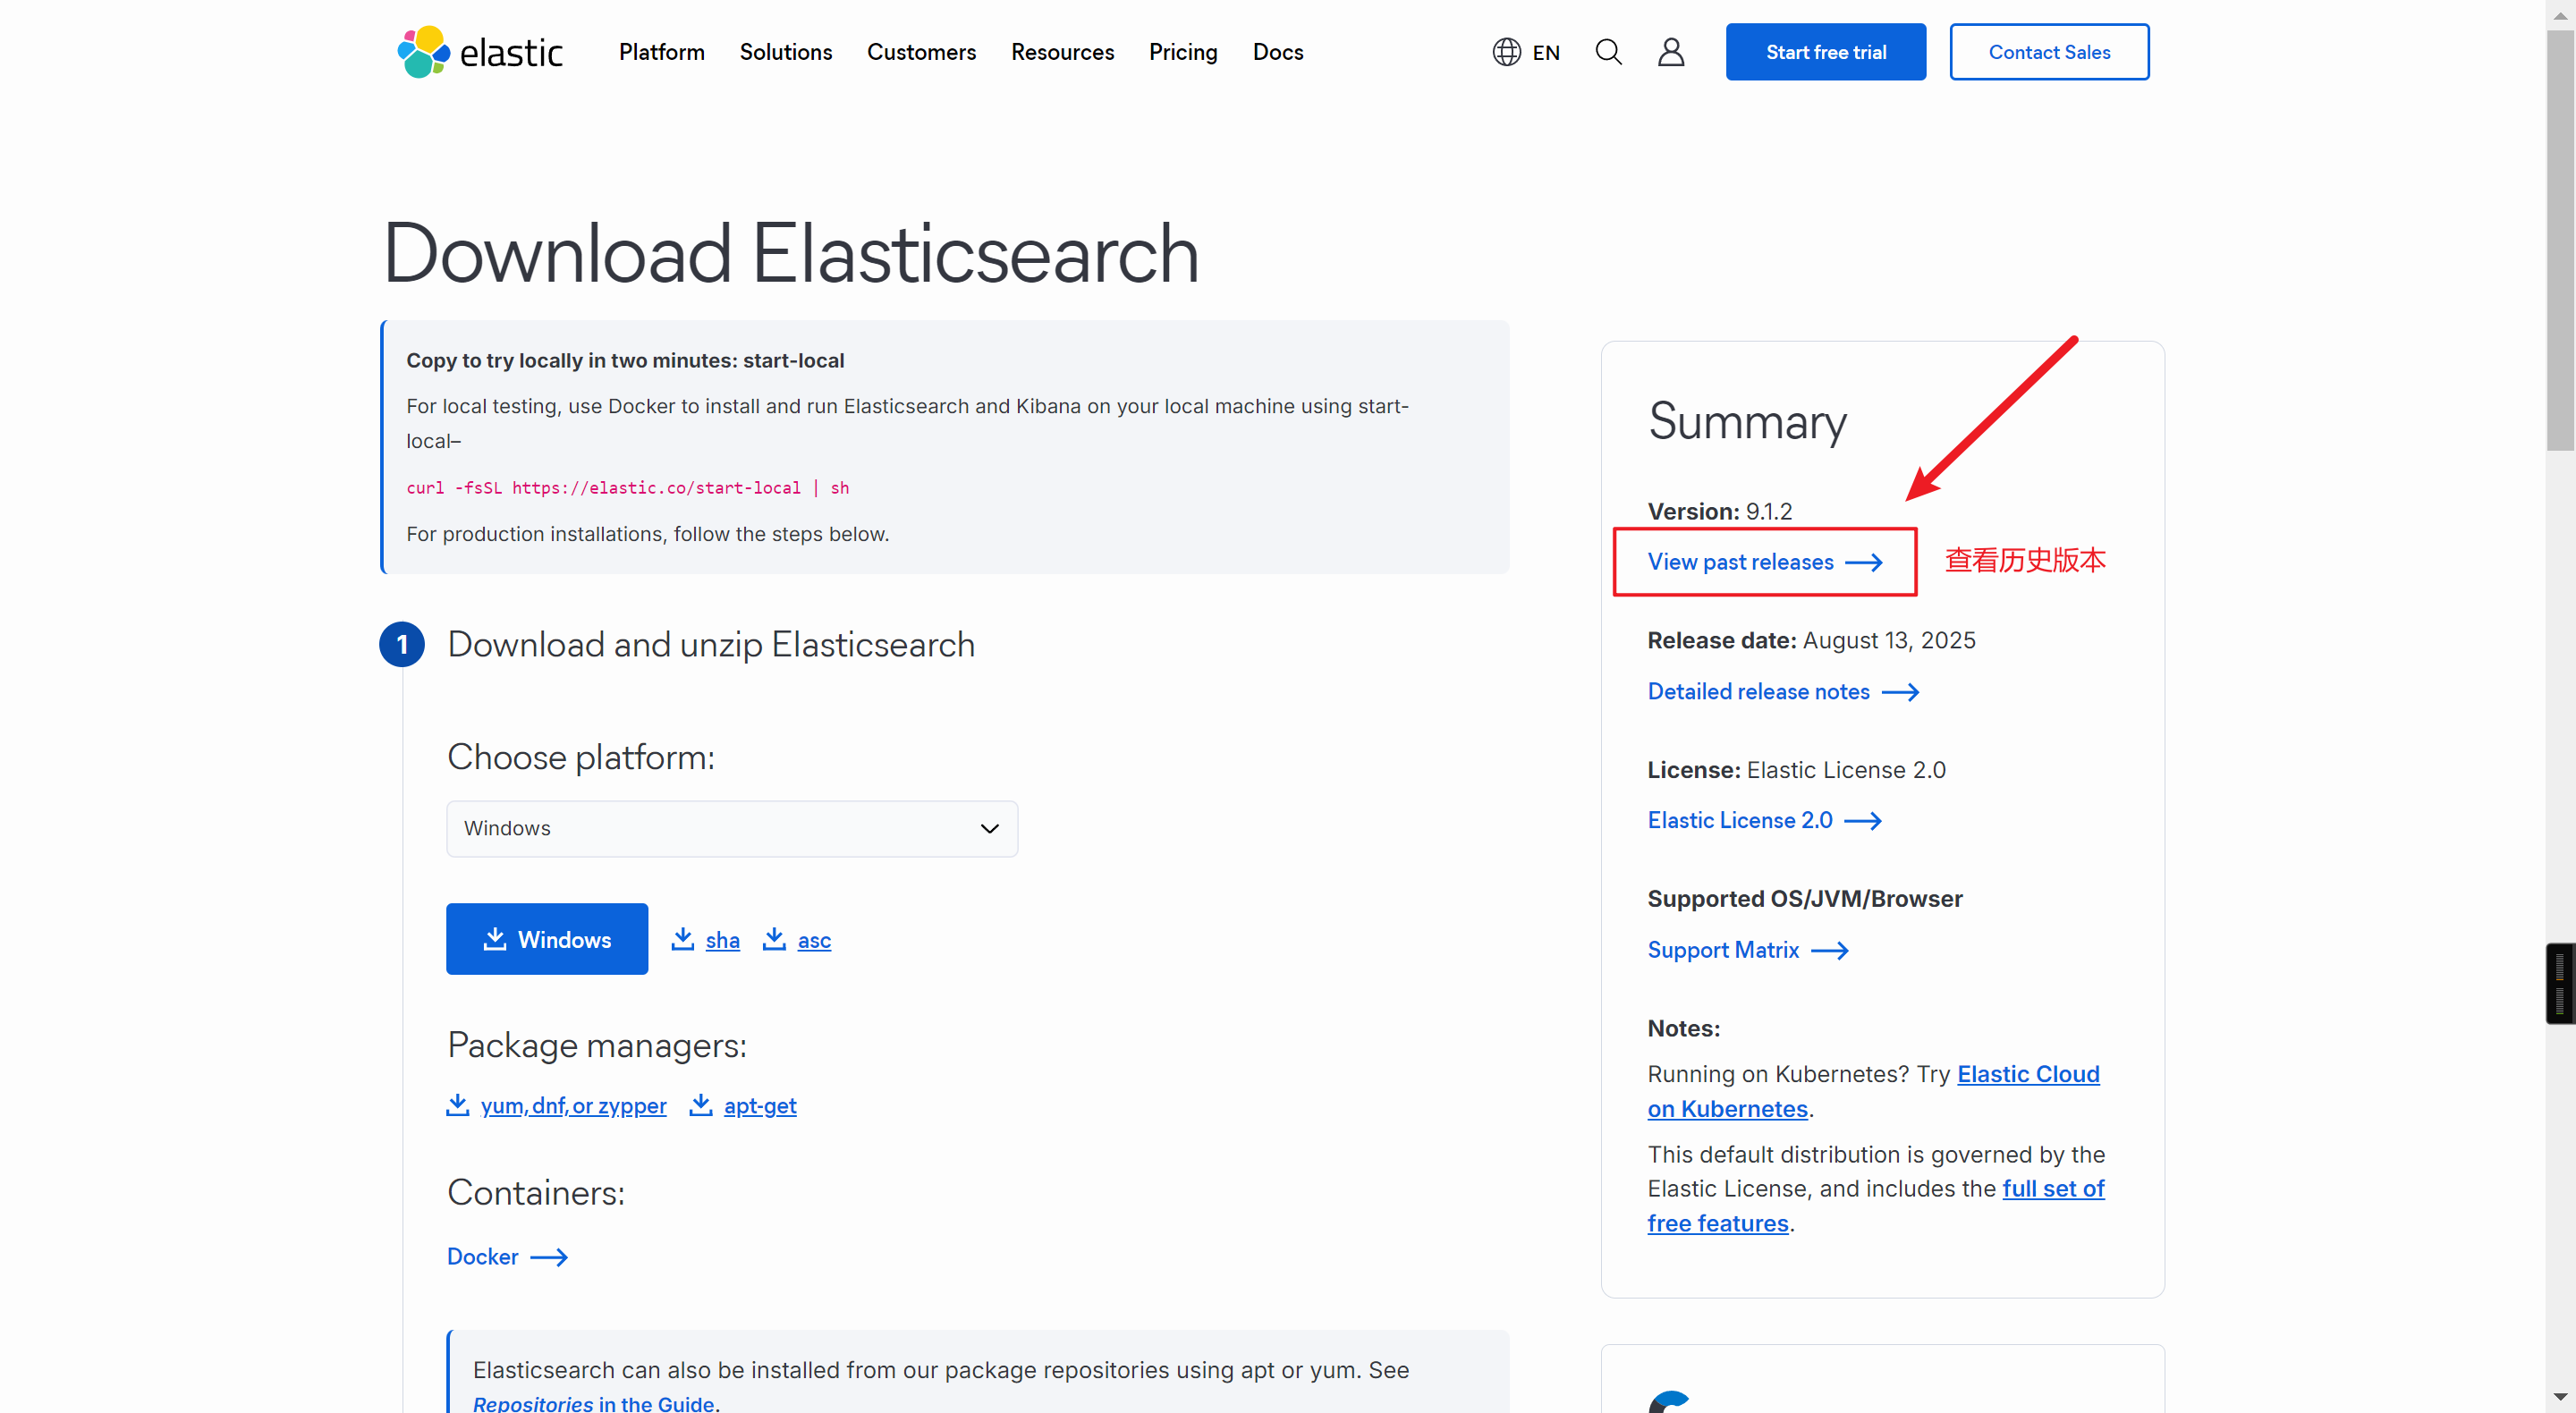Open the sha checksum link
The height and width of the screenshot is (1413, 2576).
722,940
